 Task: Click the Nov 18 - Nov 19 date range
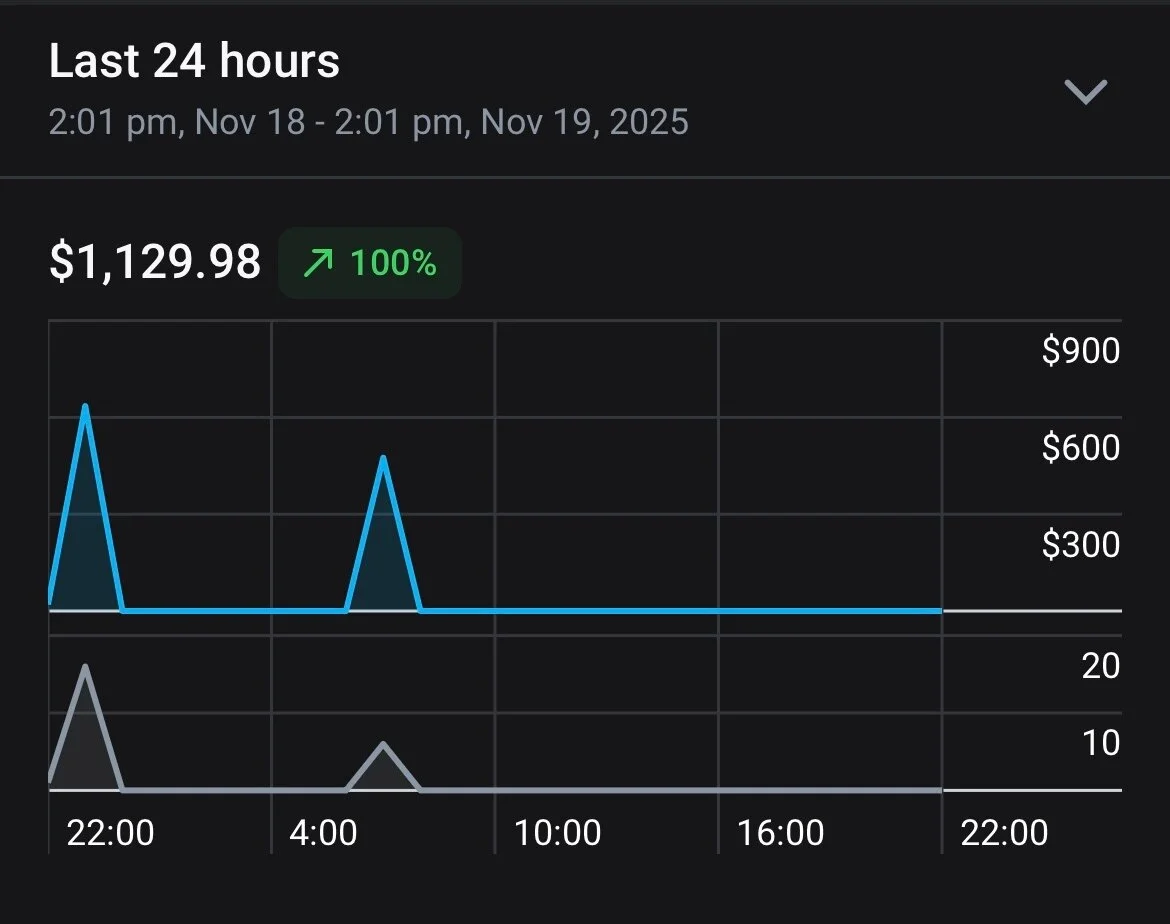click(368, 123)
